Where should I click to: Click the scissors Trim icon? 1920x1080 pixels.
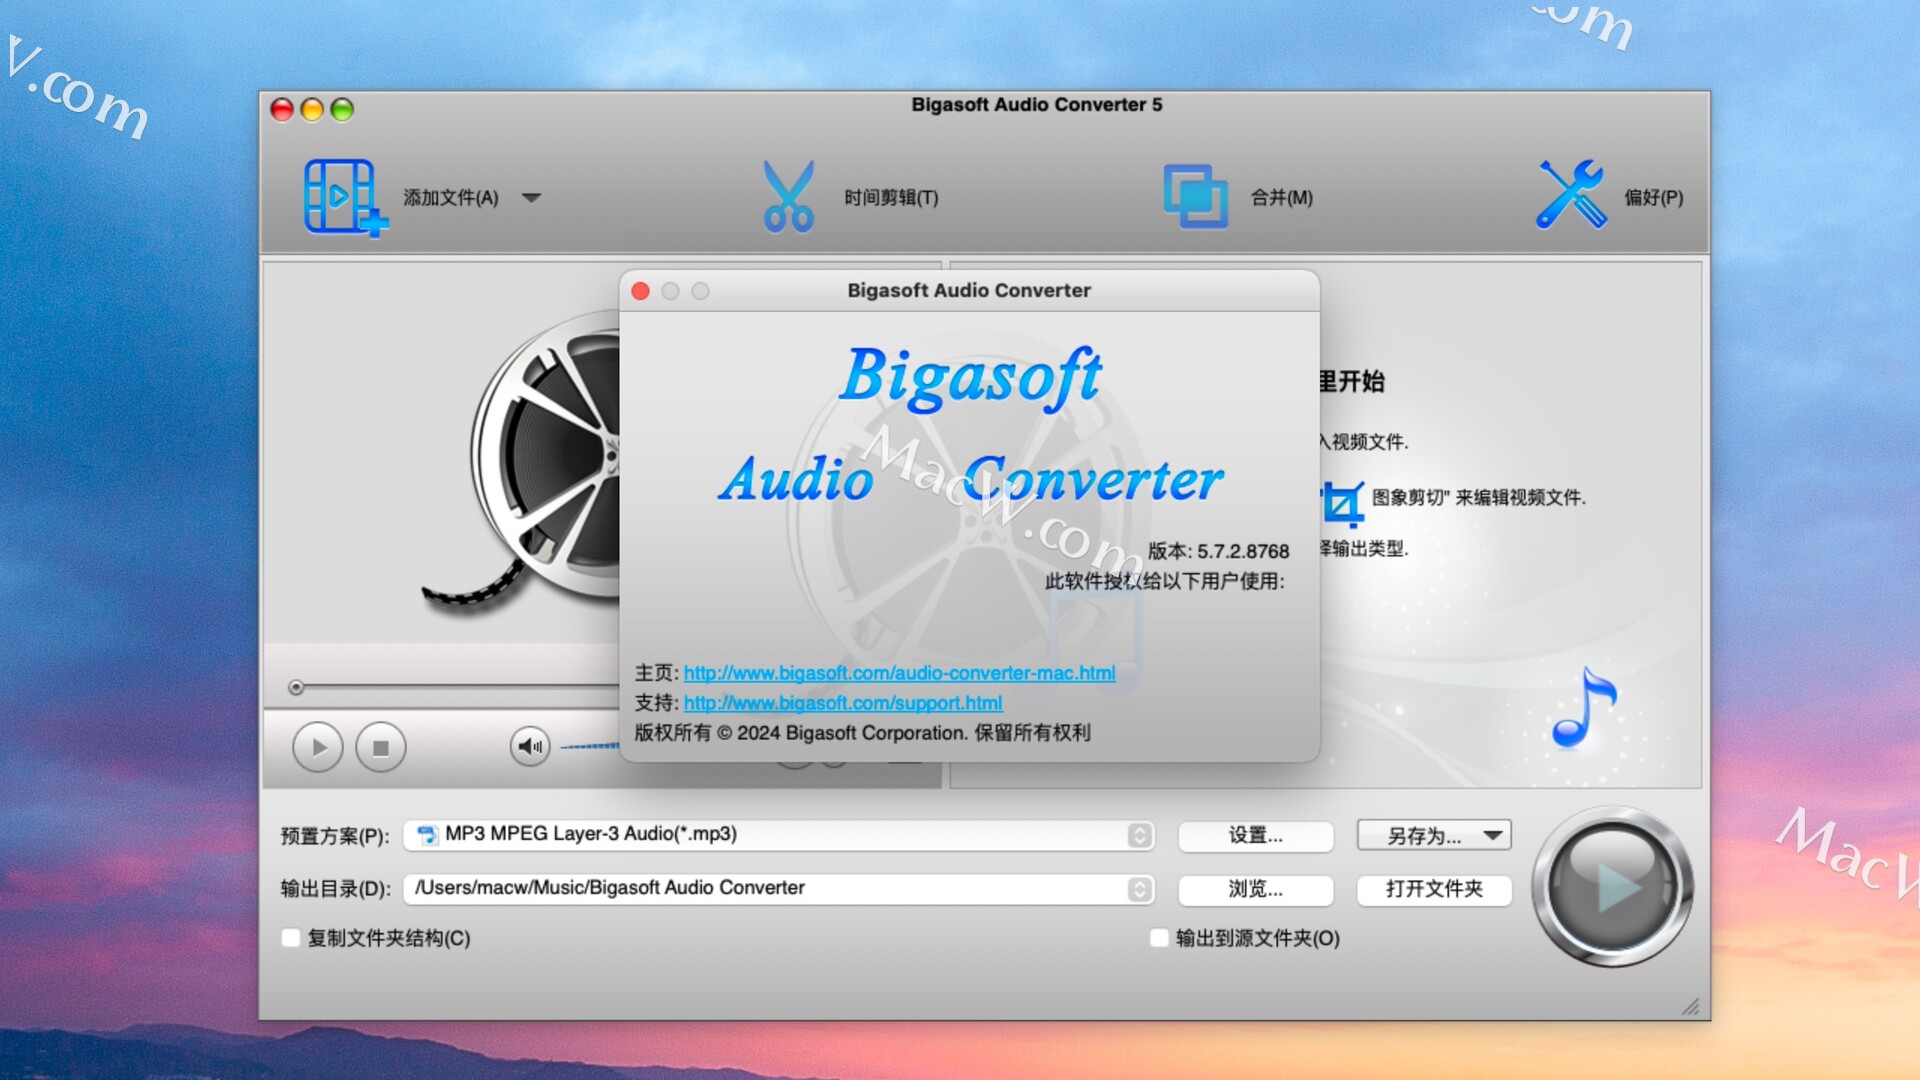(x=788, y=197)
